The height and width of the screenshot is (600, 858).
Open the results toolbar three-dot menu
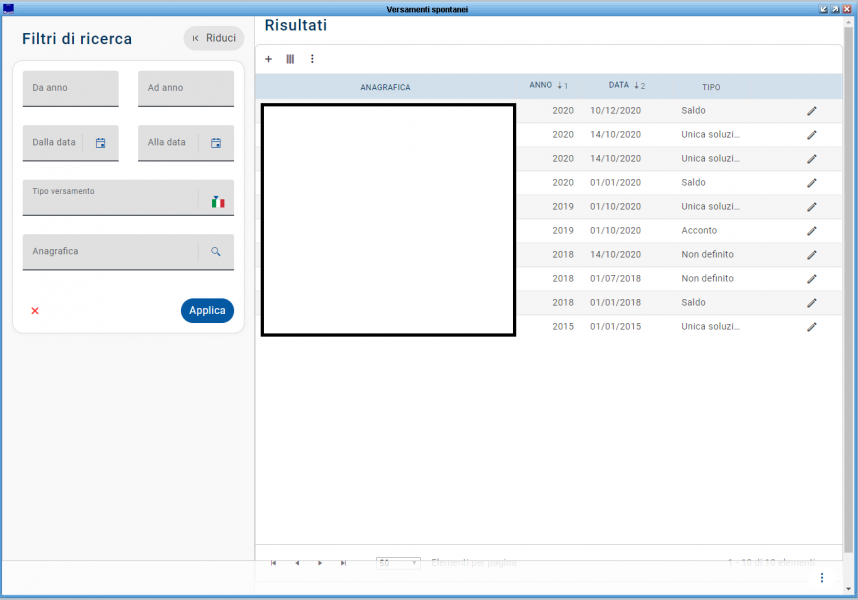[x=312, y=59]
